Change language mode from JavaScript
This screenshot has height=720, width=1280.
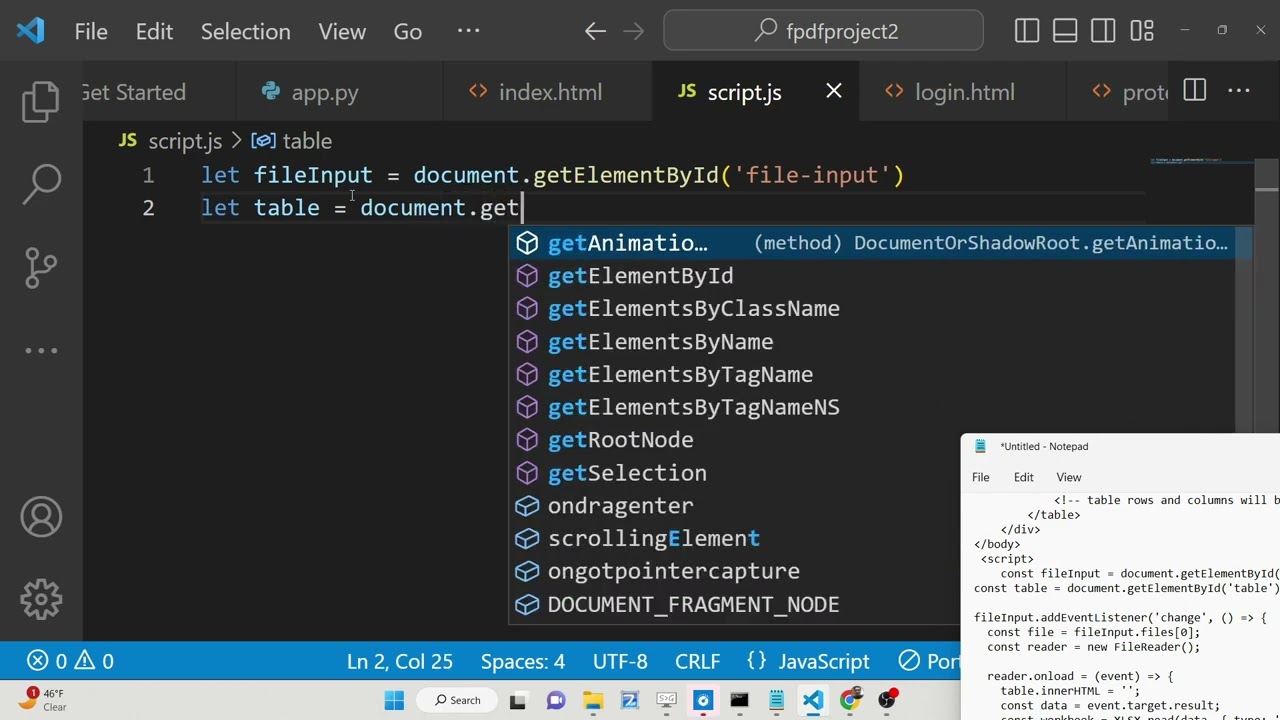(823, 661)
